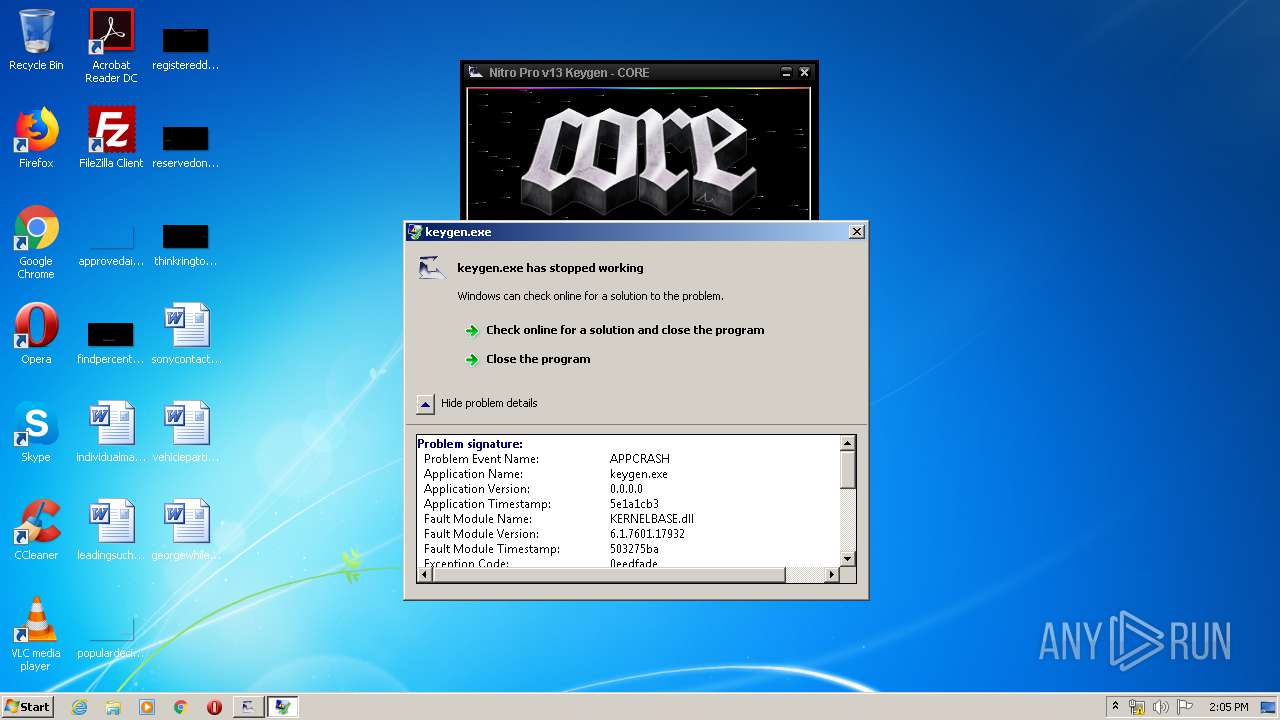This screenshot has width=1280, height=720.
Task: Select the leadingsuch... Word document
Action: [x=111, y=530]
